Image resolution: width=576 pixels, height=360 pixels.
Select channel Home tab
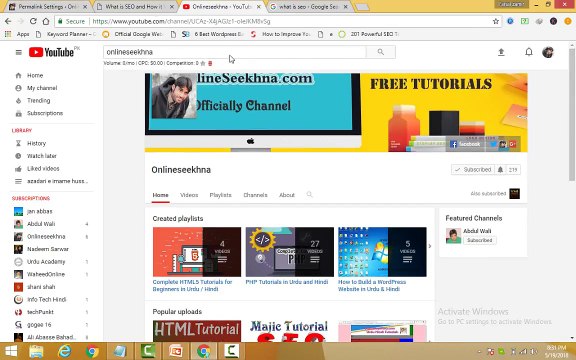(161, 195)
